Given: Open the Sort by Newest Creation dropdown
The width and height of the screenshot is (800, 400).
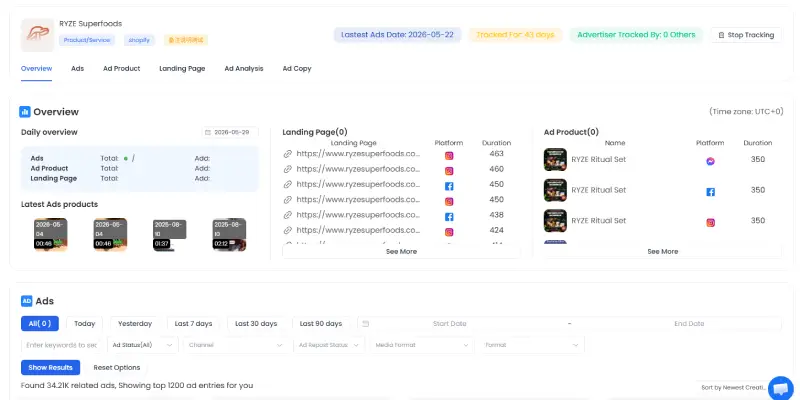Looking at the screenshot, I should click(733, 388).
